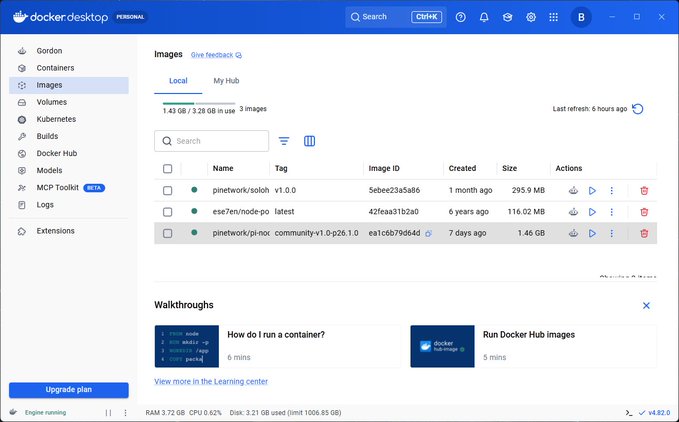679x422 pixels.
Task: Click the v4.82.0 version indicator
Action: pos(655,413)
